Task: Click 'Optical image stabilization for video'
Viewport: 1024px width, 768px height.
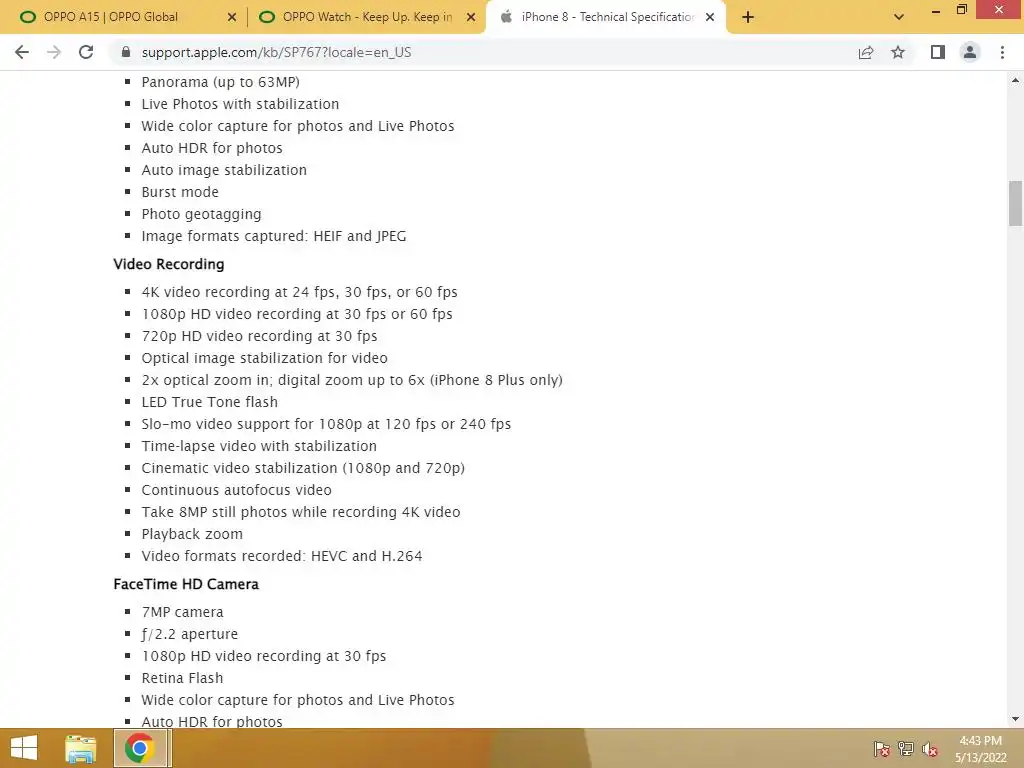Action: click(x=264, y=358)
